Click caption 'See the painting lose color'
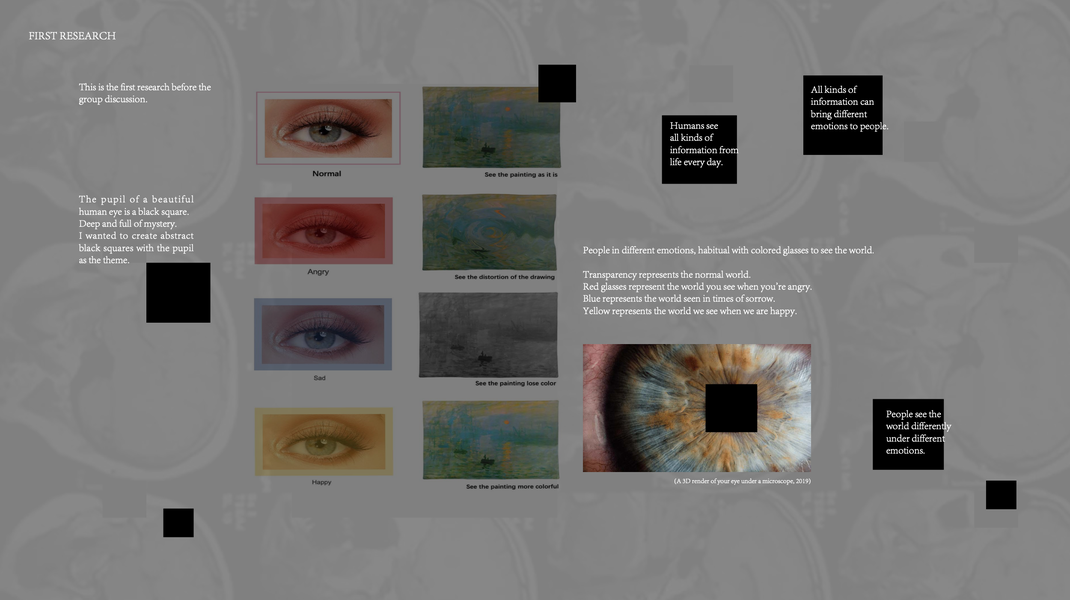1070x600 pixels. (x=515, y=384)
